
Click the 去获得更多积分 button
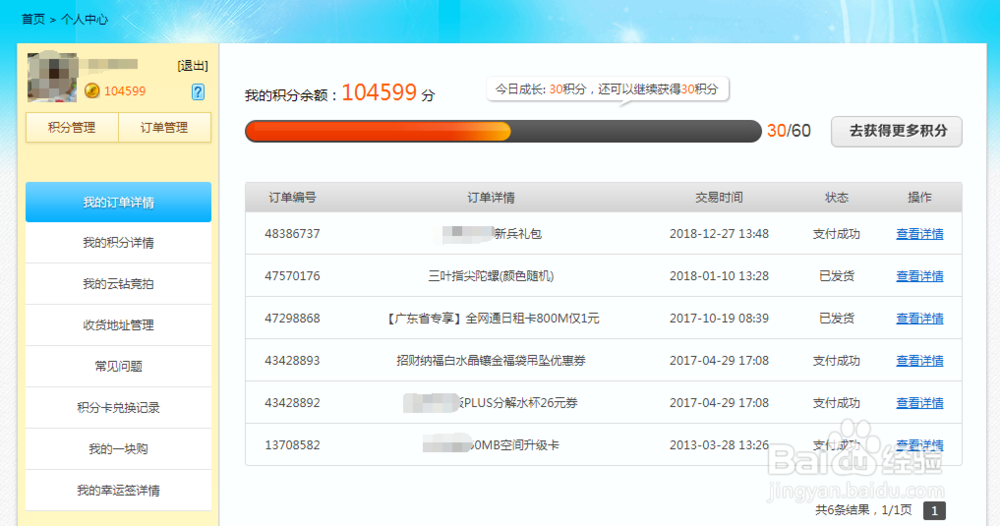coord(896,131)
